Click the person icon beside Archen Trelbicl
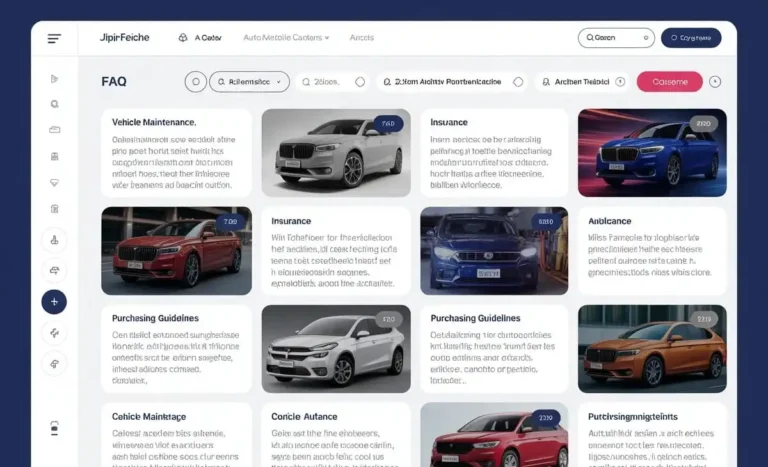This screenshot has height=467, width=768. pyautogui.click(x=546, y=82)
